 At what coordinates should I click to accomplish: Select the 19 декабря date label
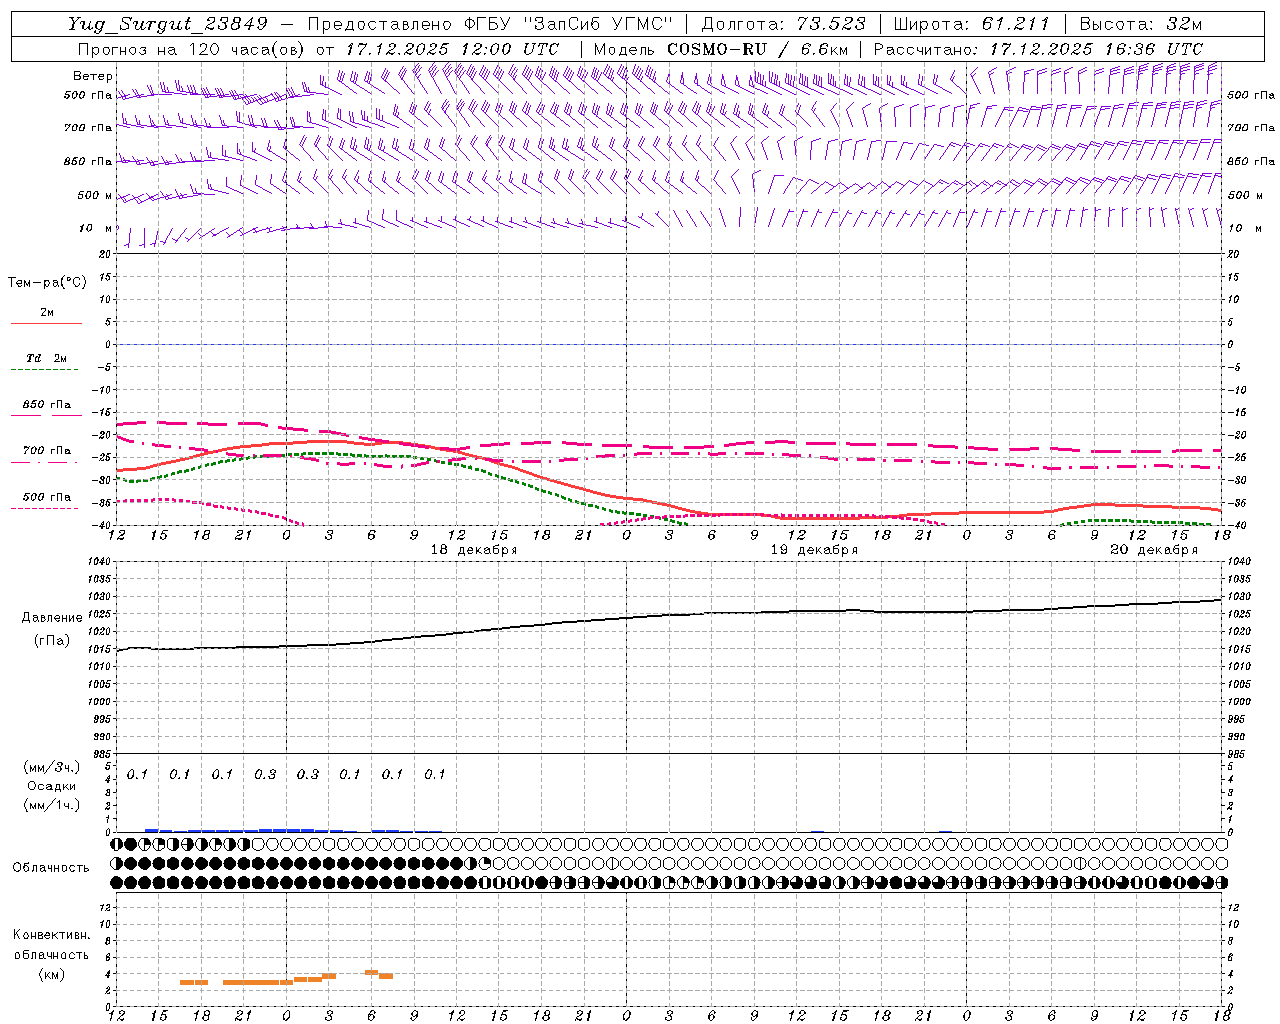814,550
